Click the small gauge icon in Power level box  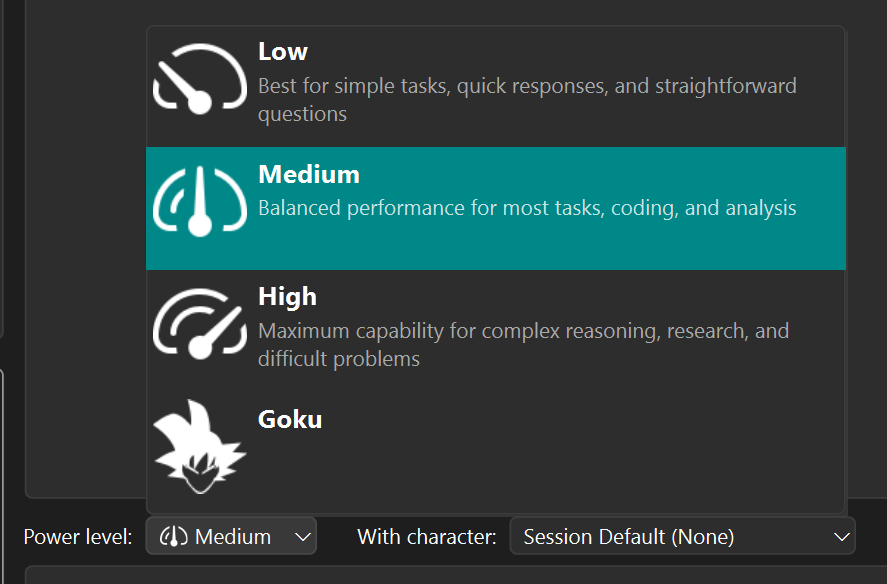pyautogui.click(x=173, y=537)
